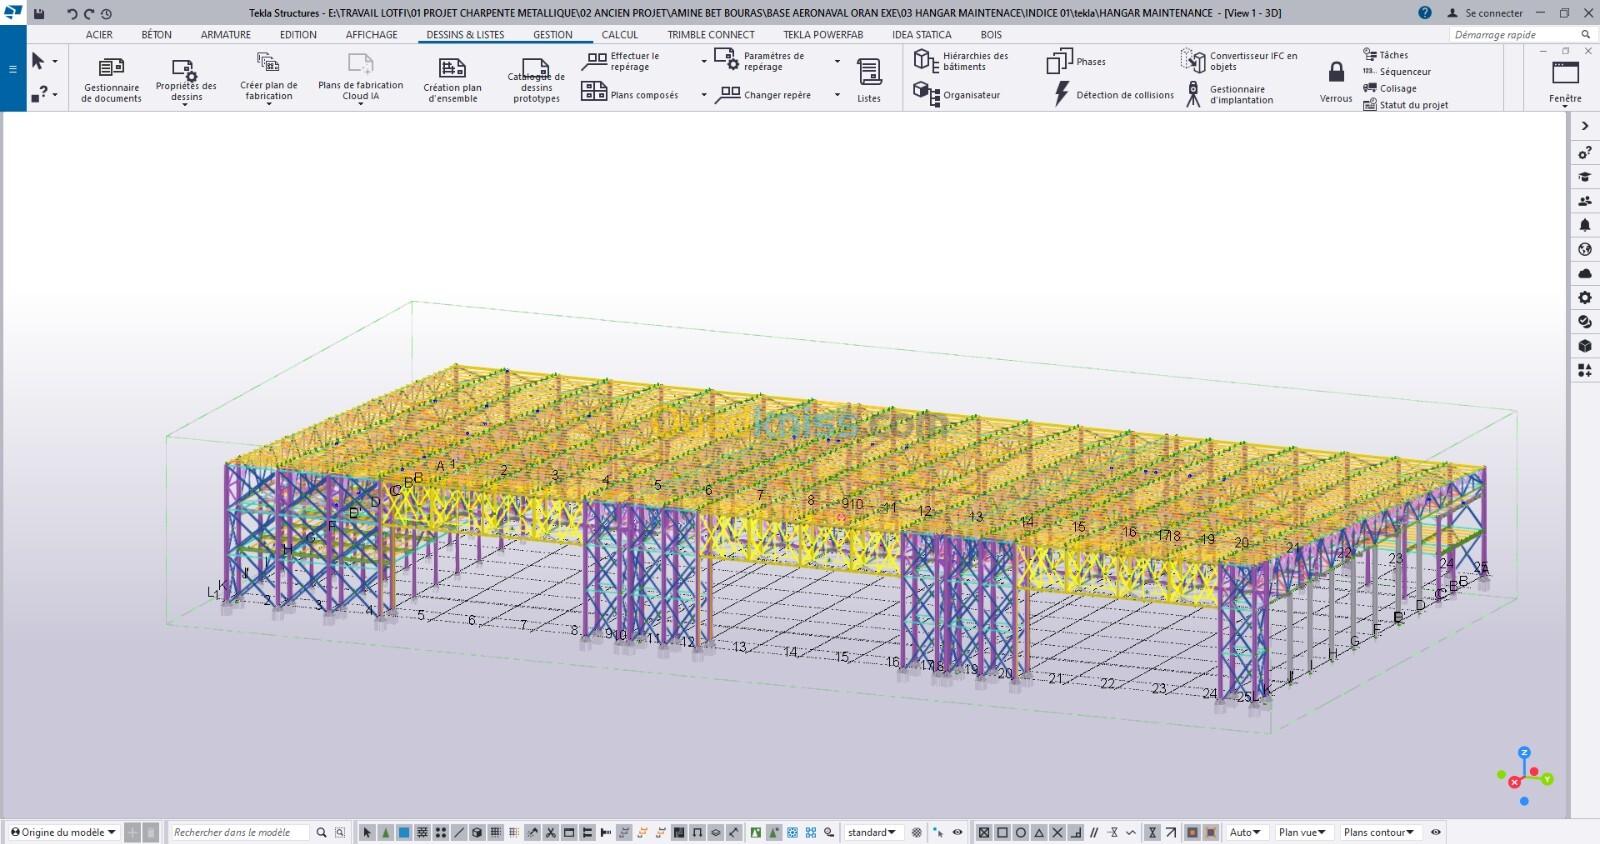Open the Organisateur panel

point(957,95)
